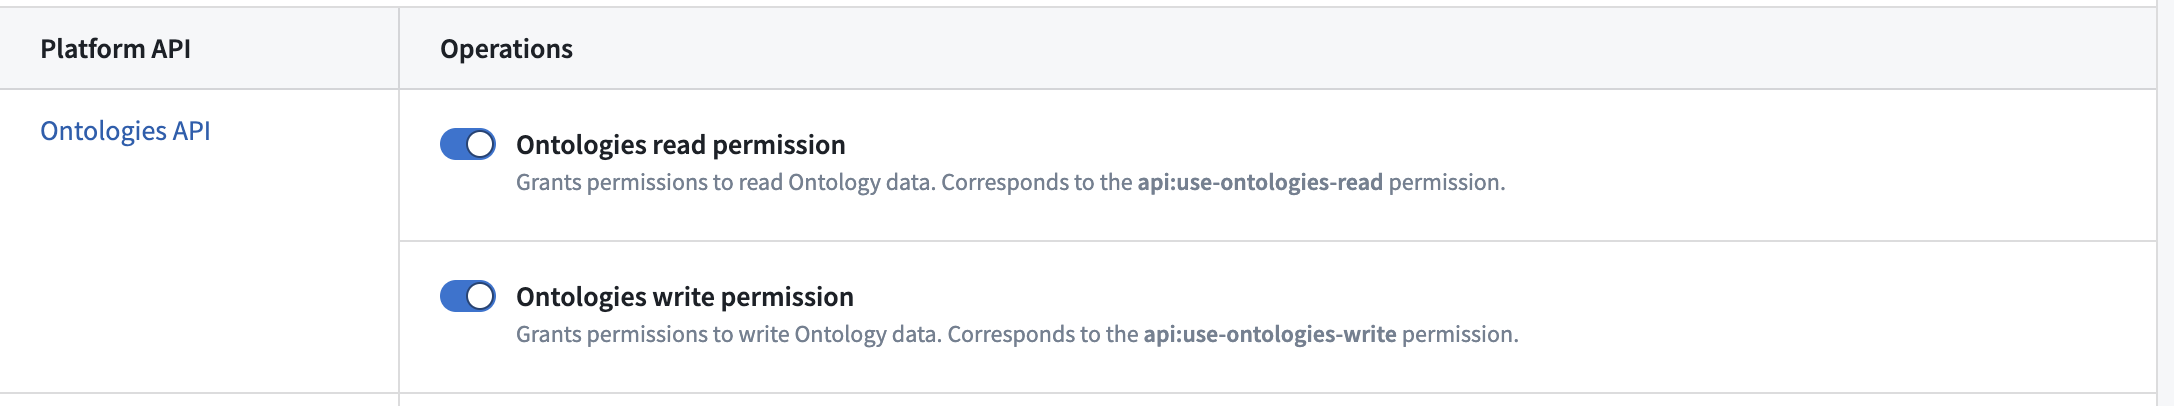Click the vertical scrollbar track at right edge
The width and height of the screenshot is (2174, 406).
2164,200
